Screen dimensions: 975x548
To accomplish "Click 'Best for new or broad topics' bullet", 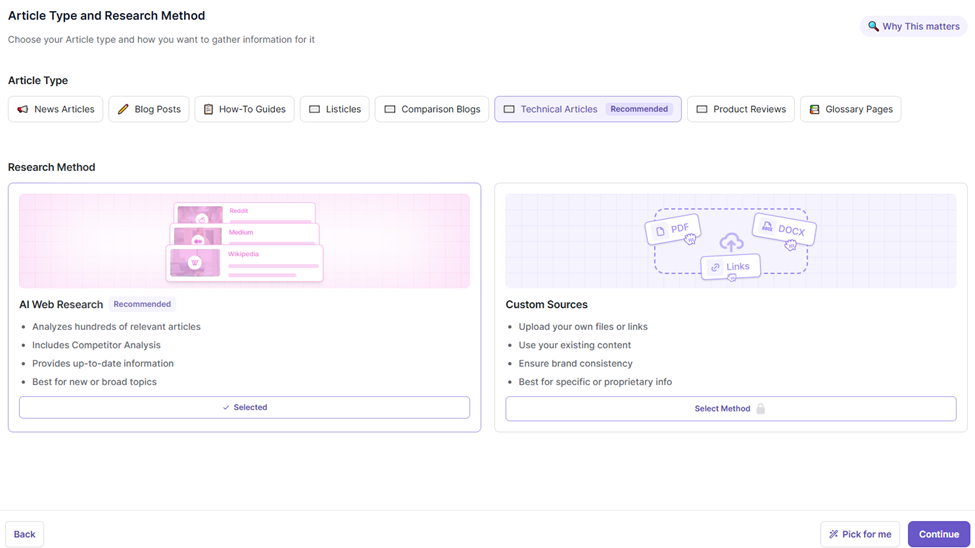I will (x=95, y=382).
